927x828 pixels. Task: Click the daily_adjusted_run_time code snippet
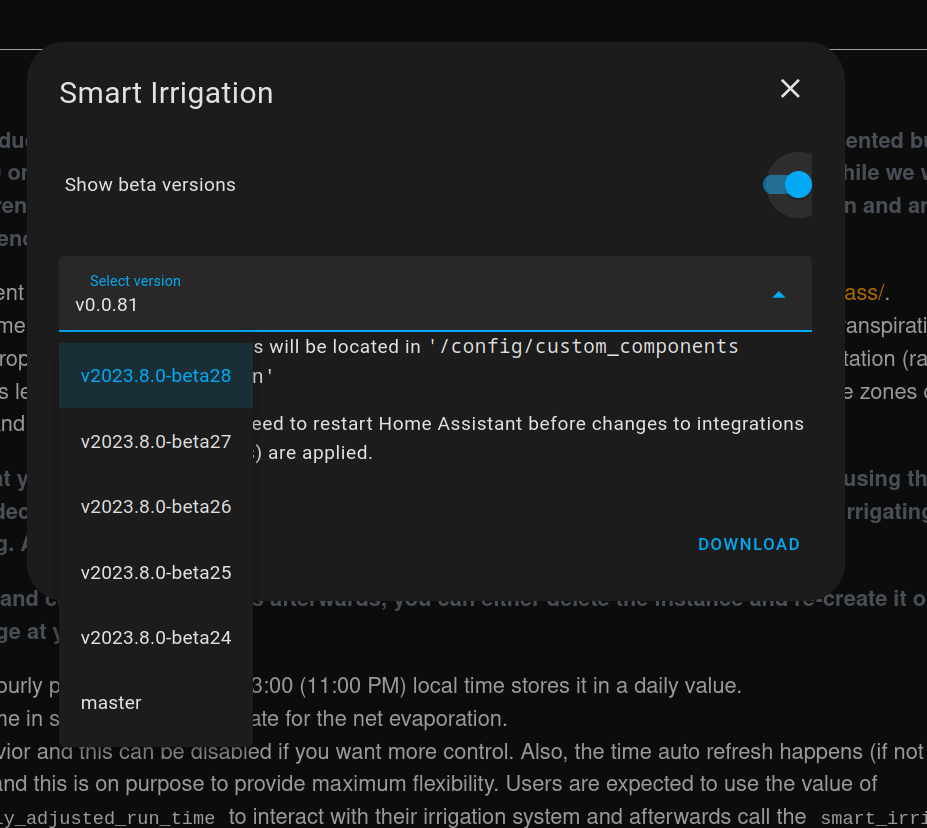coord(105,817)
